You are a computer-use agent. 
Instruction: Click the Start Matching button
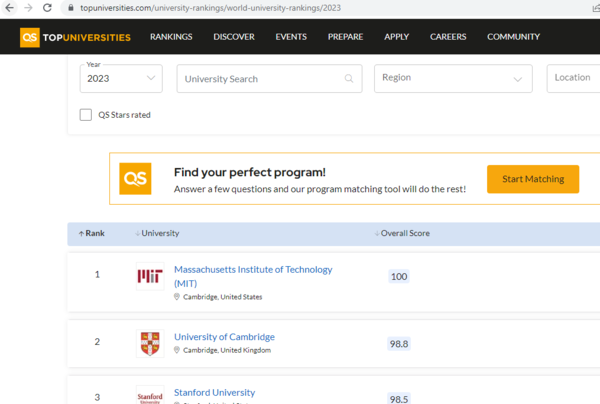533,179
